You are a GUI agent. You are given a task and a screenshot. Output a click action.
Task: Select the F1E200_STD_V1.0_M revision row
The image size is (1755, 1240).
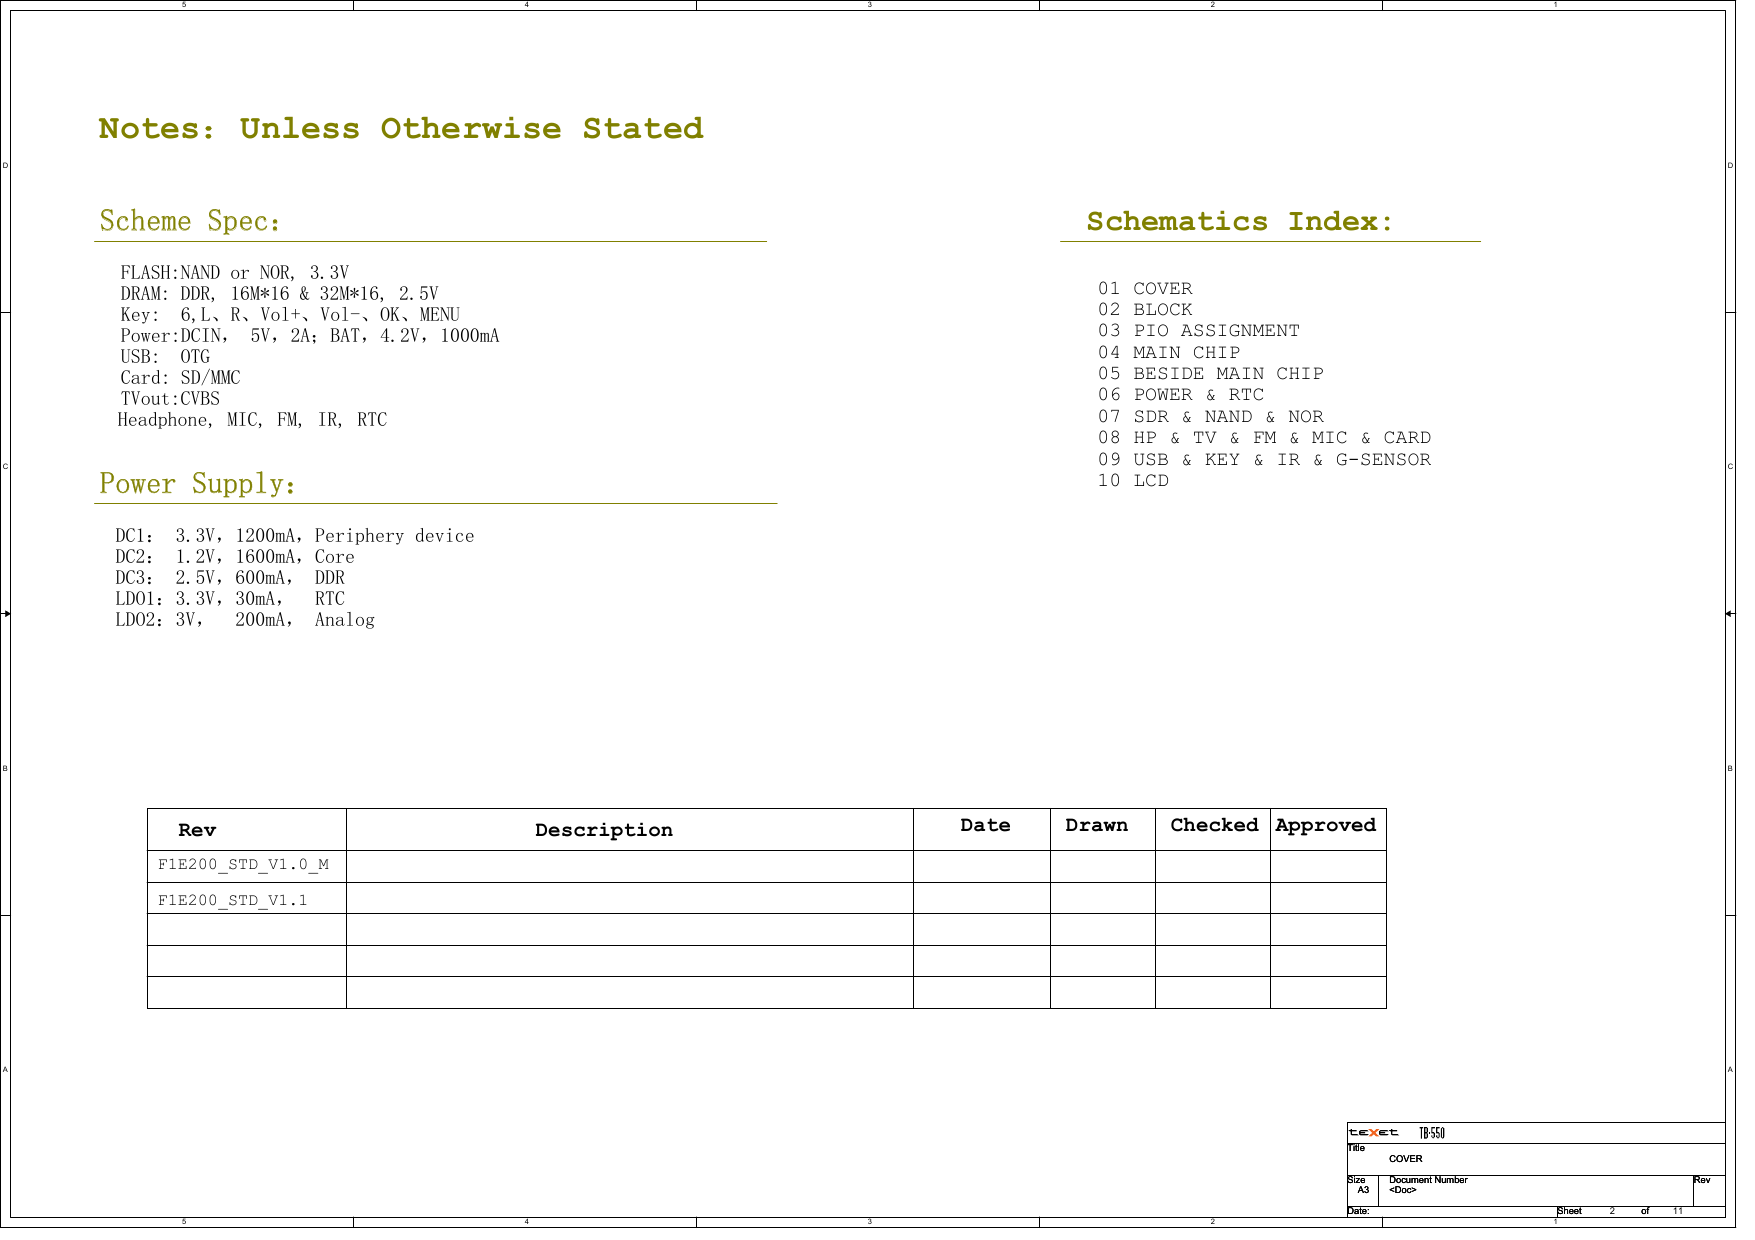click(x=244, y=863)
